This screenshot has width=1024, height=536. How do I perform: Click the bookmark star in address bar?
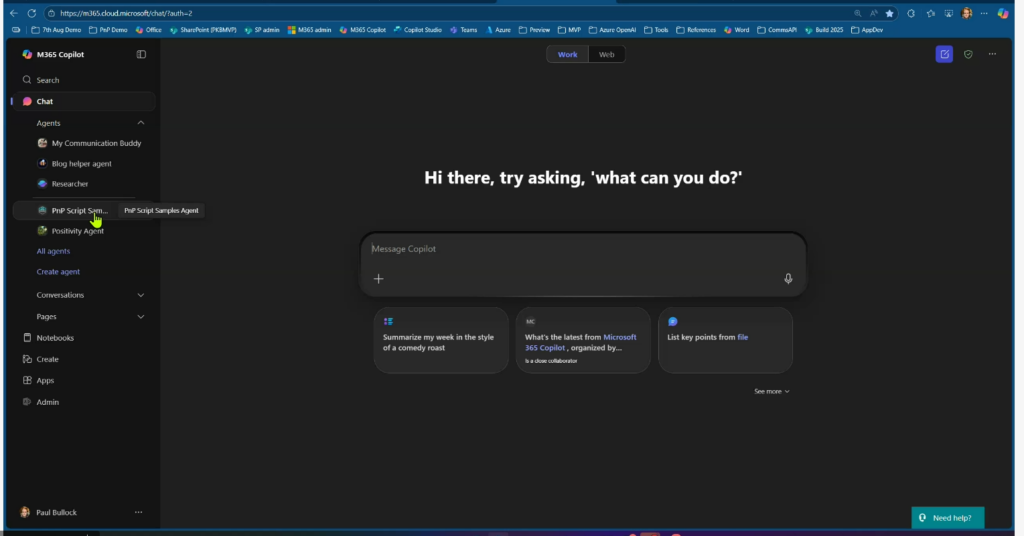[x=889, y=13]
